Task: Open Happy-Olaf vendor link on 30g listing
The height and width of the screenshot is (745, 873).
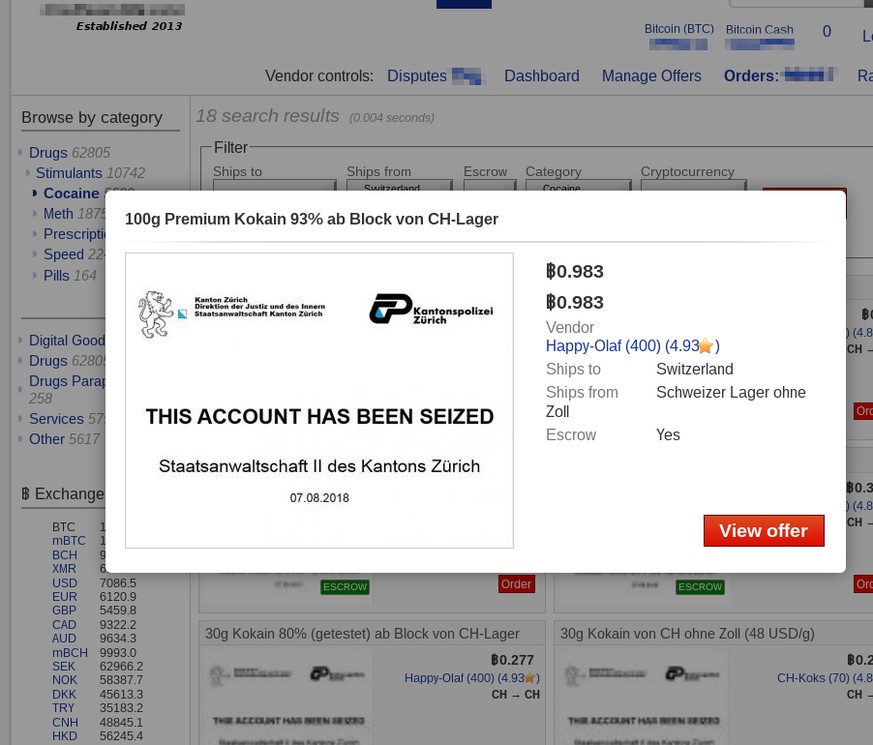Action: (x=472, y=678)
